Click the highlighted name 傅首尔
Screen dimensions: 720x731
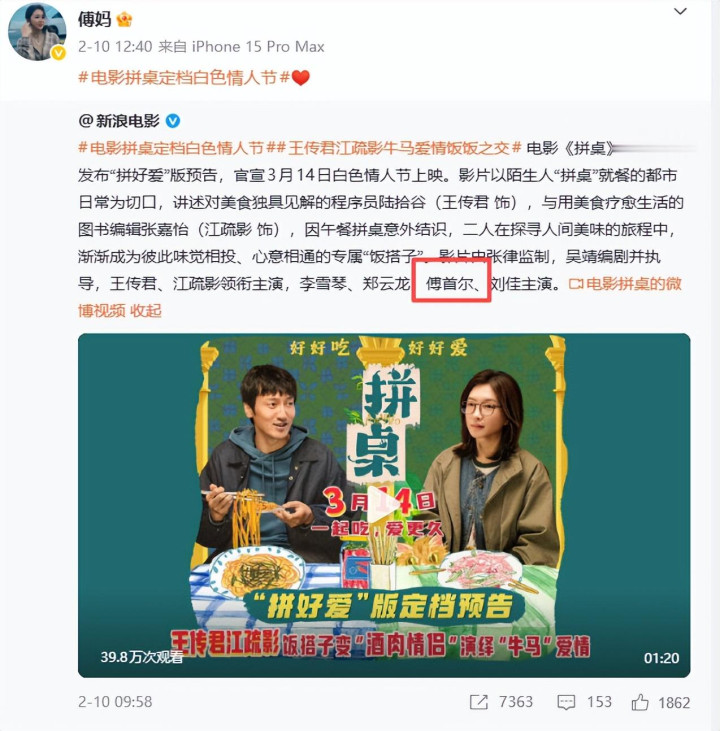pos(450,283)
